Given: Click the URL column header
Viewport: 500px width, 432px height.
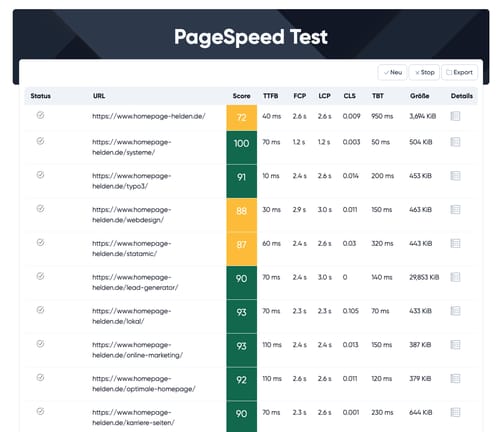Looking at the screenshot, I should coord(99,96).
